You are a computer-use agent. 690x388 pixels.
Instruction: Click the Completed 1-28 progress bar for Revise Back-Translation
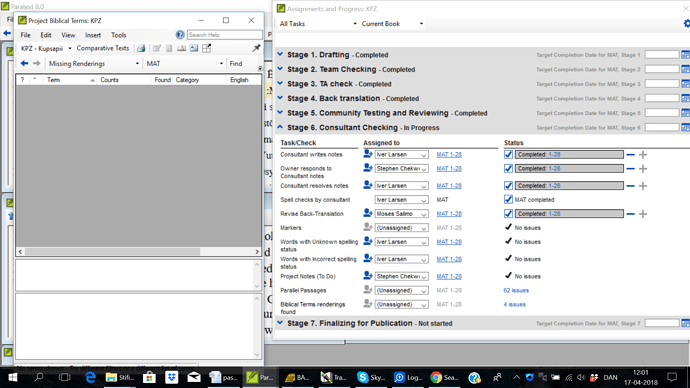(569, 214)
